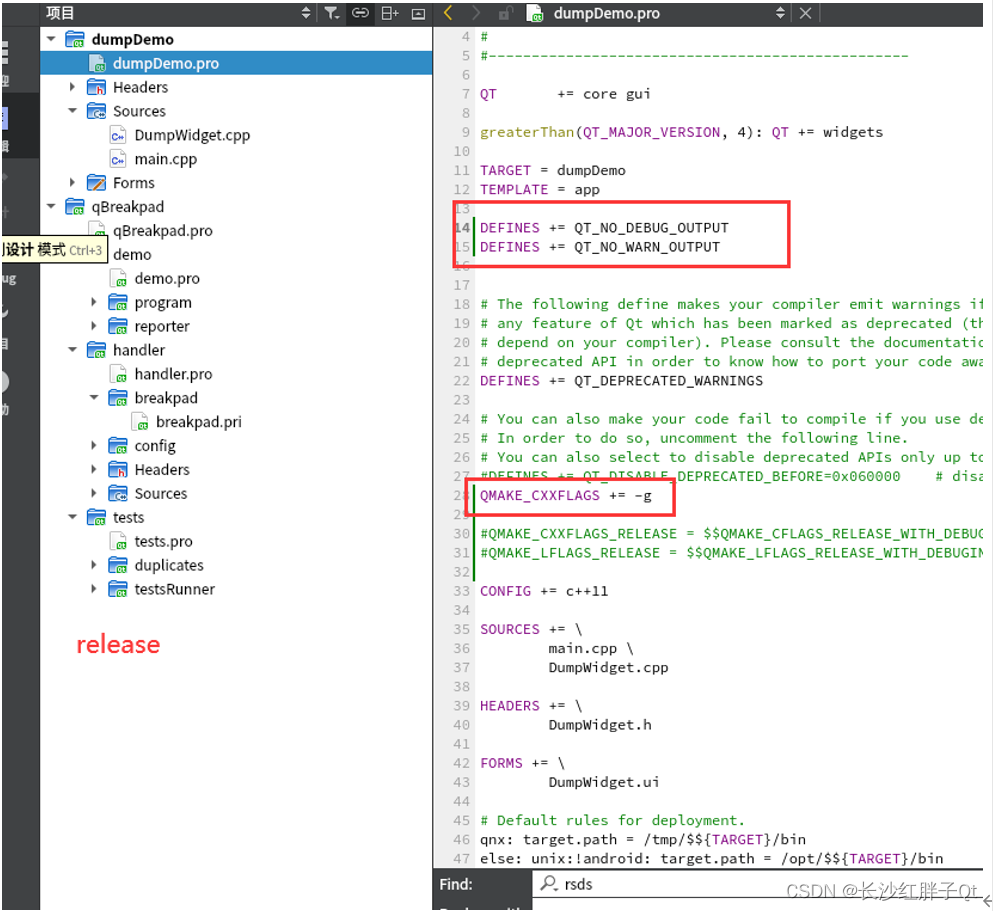Open DumpWidget.cpp source file

click(192, 135)
